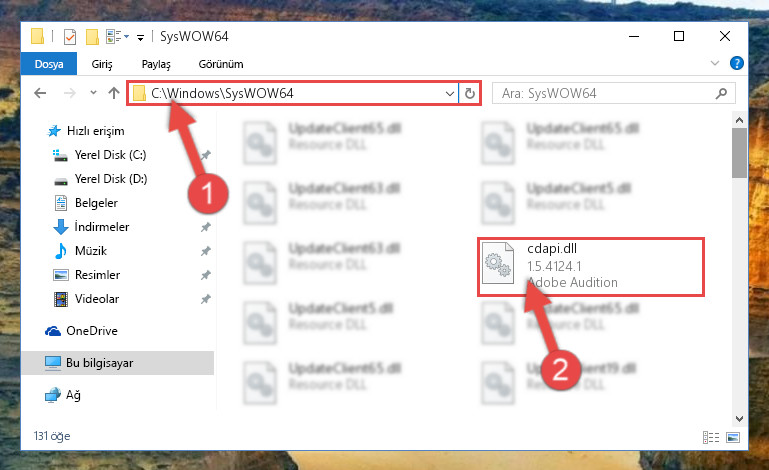Unpin İndirmeler using its pin icon
The image size is (769, 470).
205,227
